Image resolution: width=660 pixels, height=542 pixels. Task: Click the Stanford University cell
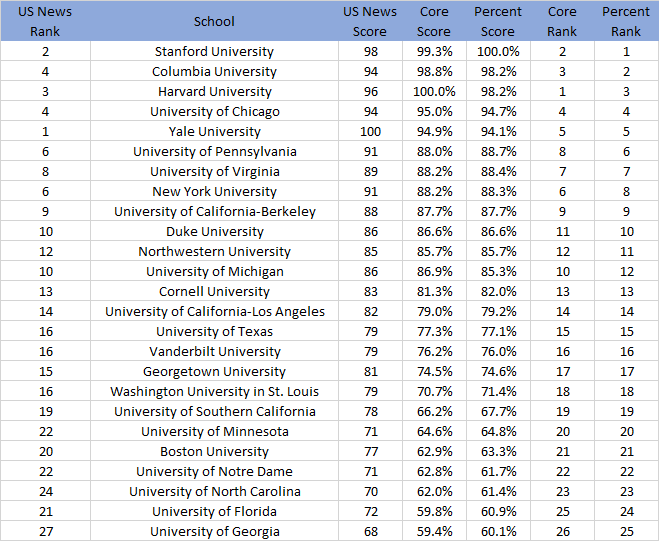coord(214,51)
